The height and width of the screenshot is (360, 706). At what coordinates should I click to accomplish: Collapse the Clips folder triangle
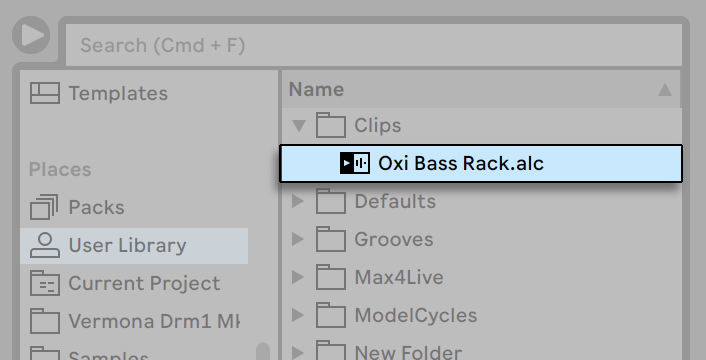point(299,126)
